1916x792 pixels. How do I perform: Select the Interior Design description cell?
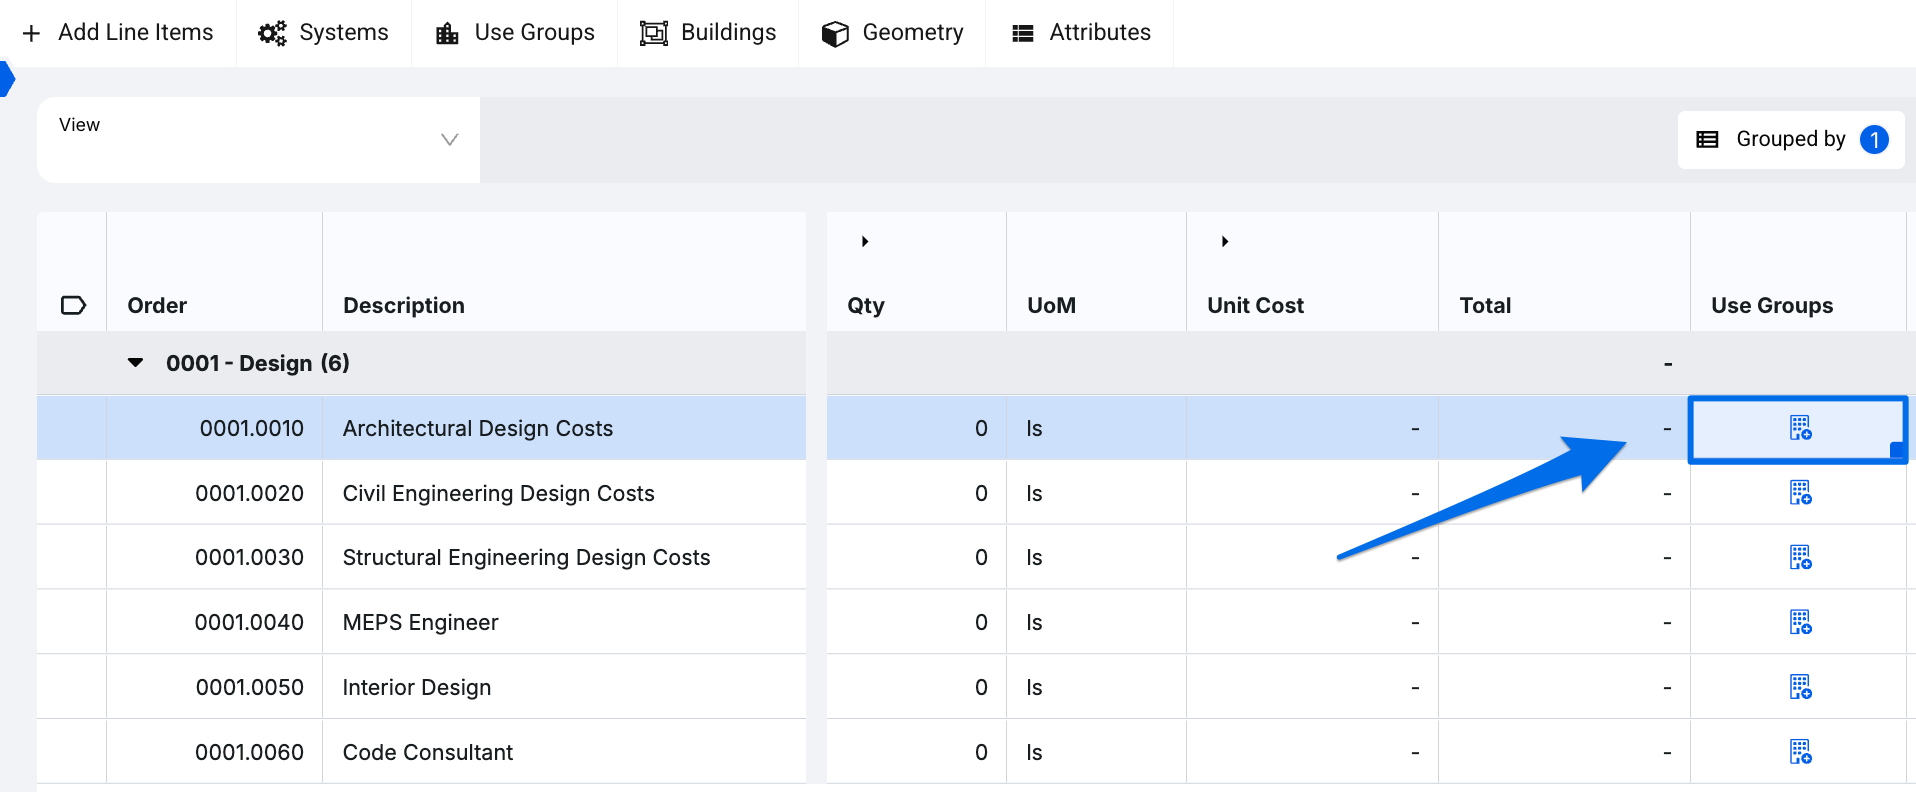[564, 687]
